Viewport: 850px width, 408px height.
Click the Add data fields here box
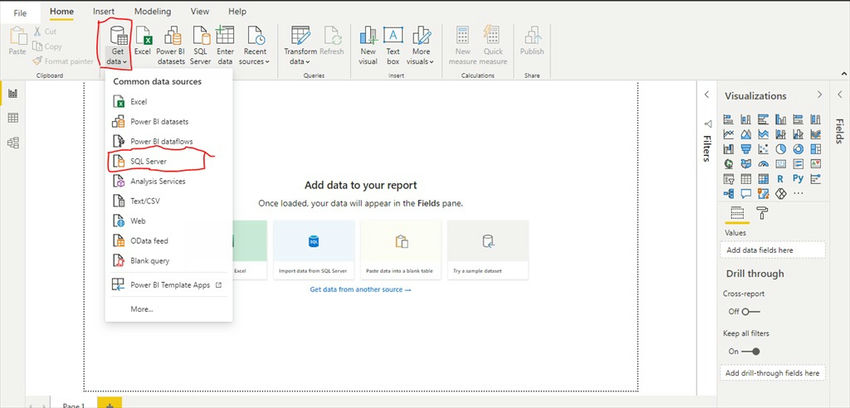click(x=773, y=250)
